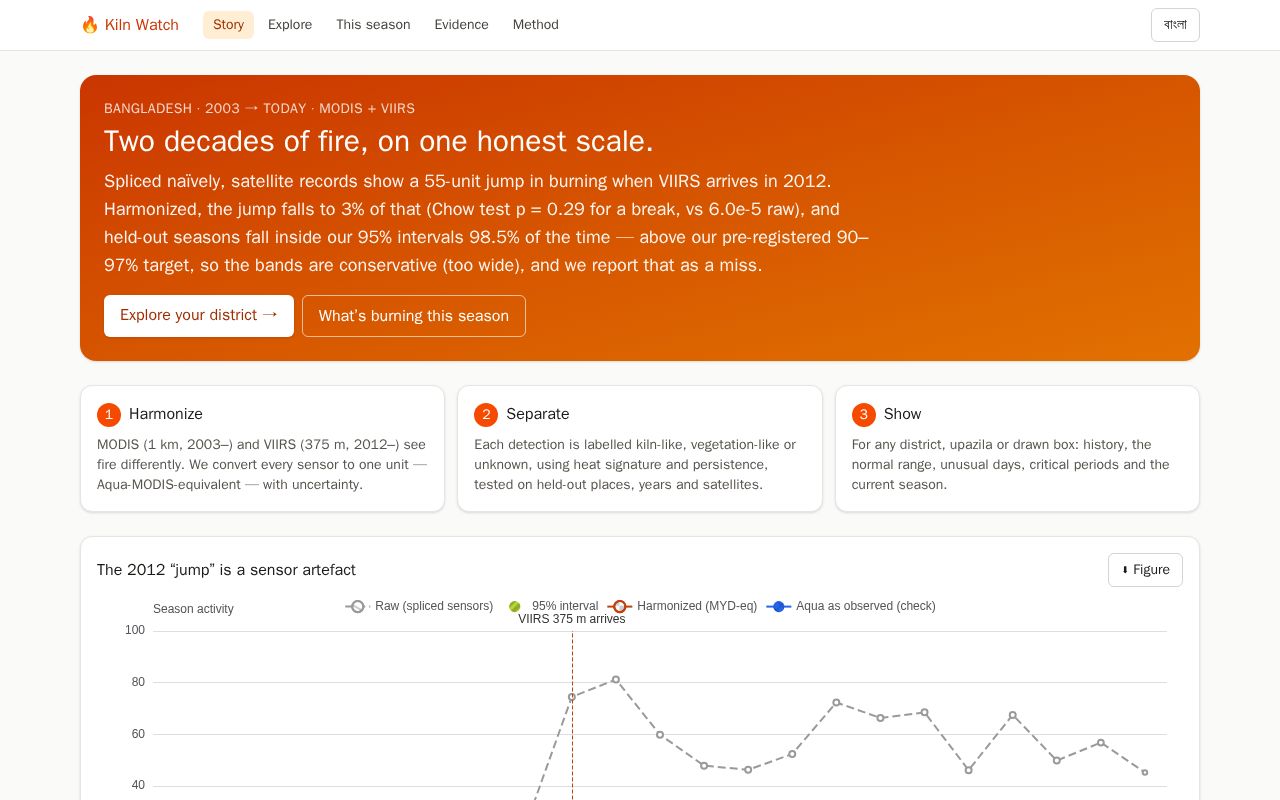Click the 'Season activity' axis title
Screen dimensions: 1280x800
tap(193, 609)
